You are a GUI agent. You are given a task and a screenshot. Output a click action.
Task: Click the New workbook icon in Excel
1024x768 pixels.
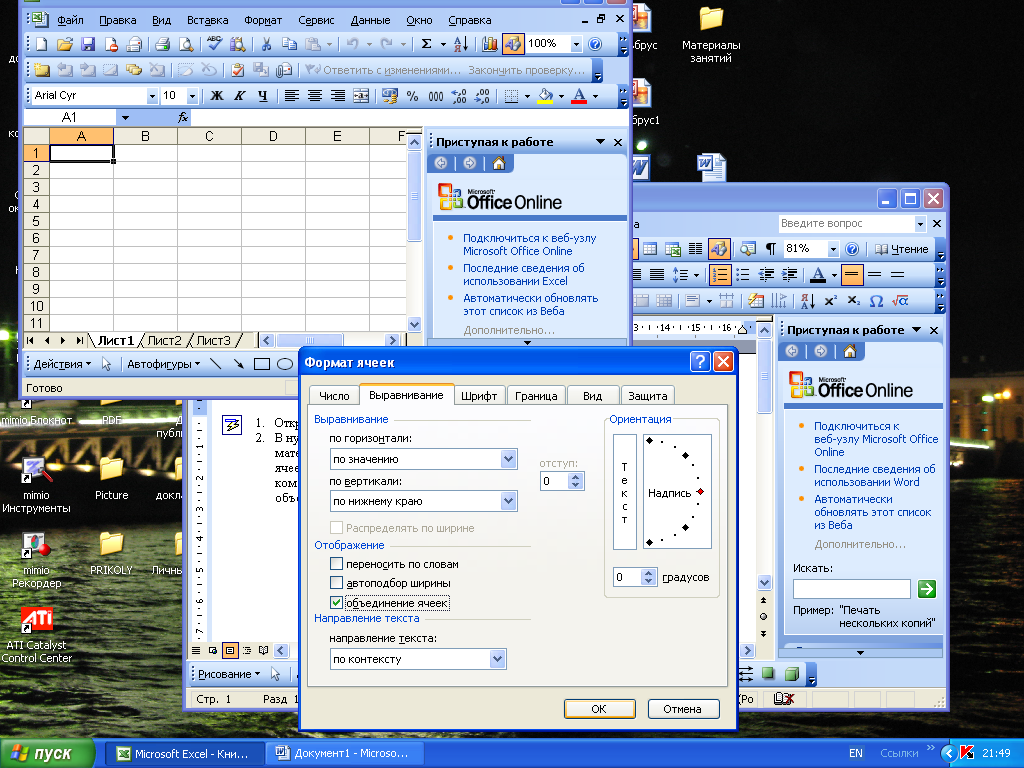click(x=41, y=44)
